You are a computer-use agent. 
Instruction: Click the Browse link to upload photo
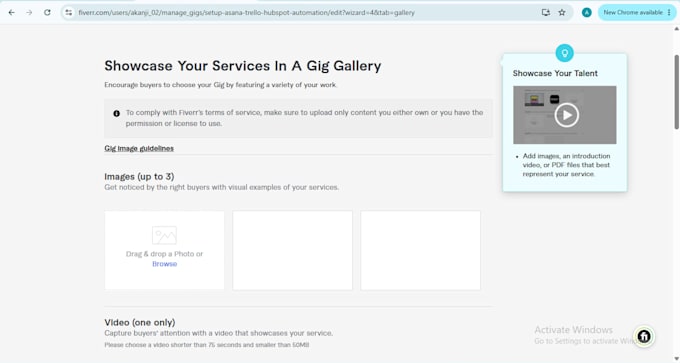point(164,264)
